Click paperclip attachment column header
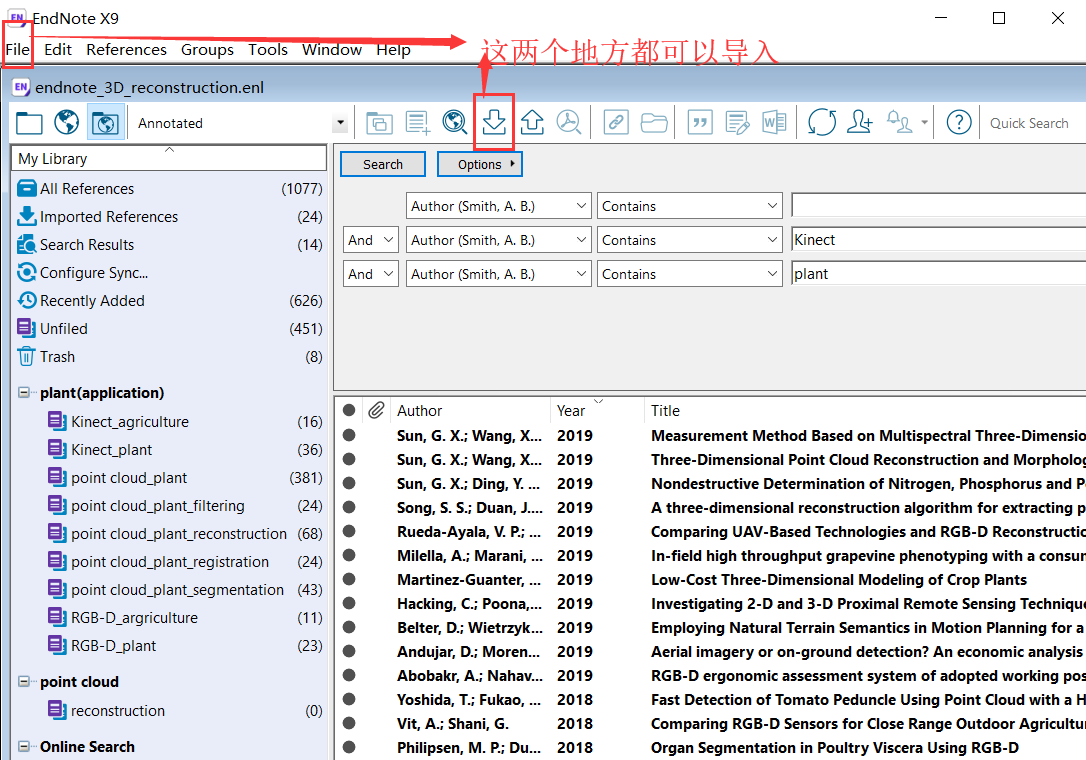This screenshot has height=760, width=1086. click(x=376, y=411)
